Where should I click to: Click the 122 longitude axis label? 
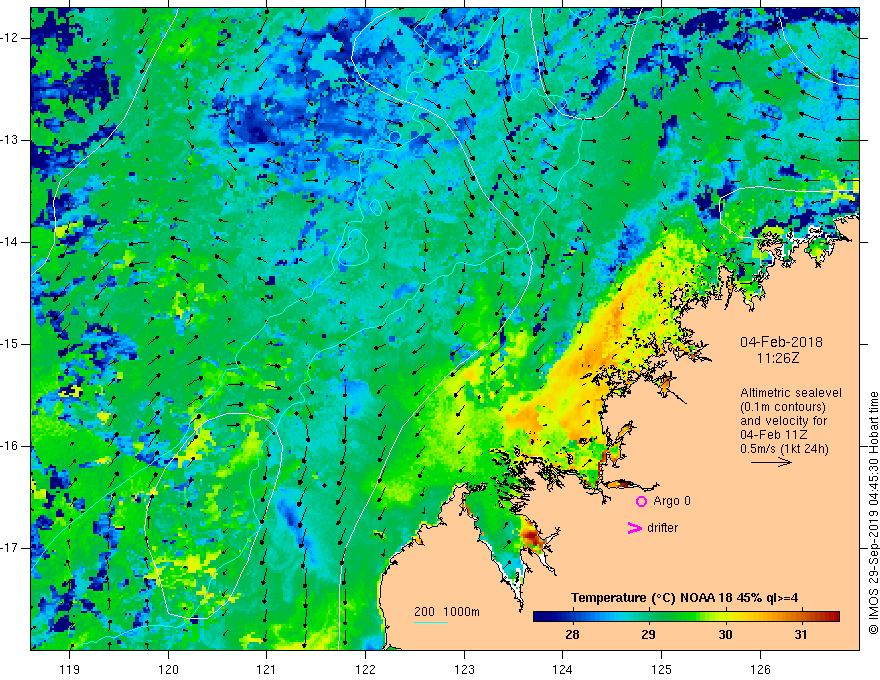365,669
